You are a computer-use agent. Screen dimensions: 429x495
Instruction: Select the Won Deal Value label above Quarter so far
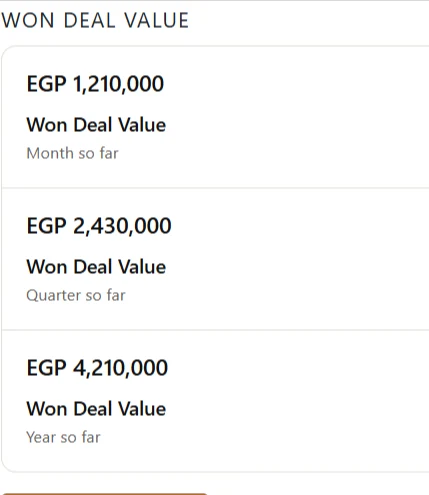pos(96,267)
